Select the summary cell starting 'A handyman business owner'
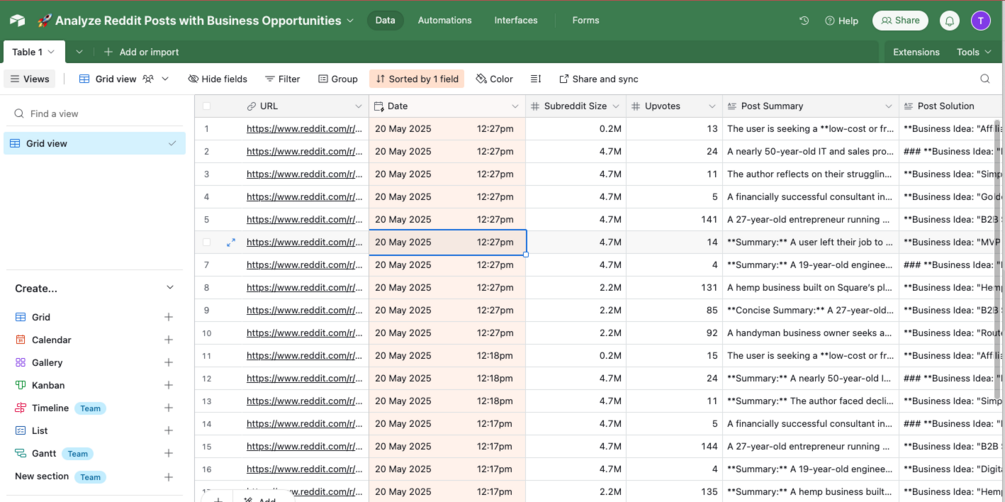The width and height of the screenshot is (1005, 502). click(x=810, y=333)
